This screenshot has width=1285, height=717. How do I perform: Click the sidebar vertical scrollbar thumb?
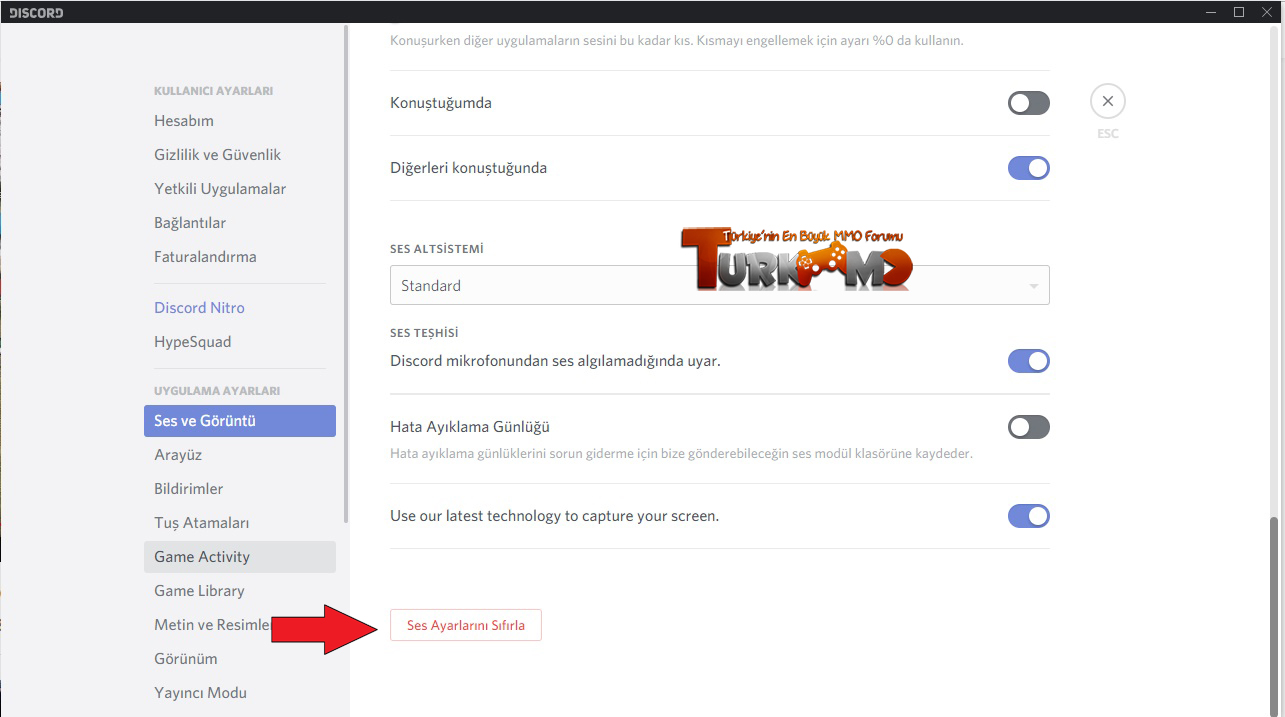pos(346,272)
